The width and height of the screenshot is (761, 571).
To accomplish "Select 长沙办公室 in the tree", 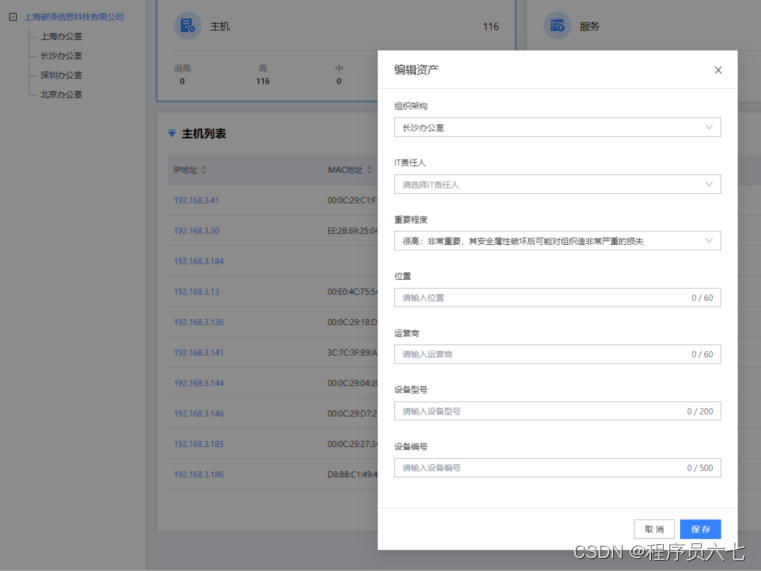I will coord(61,56).
